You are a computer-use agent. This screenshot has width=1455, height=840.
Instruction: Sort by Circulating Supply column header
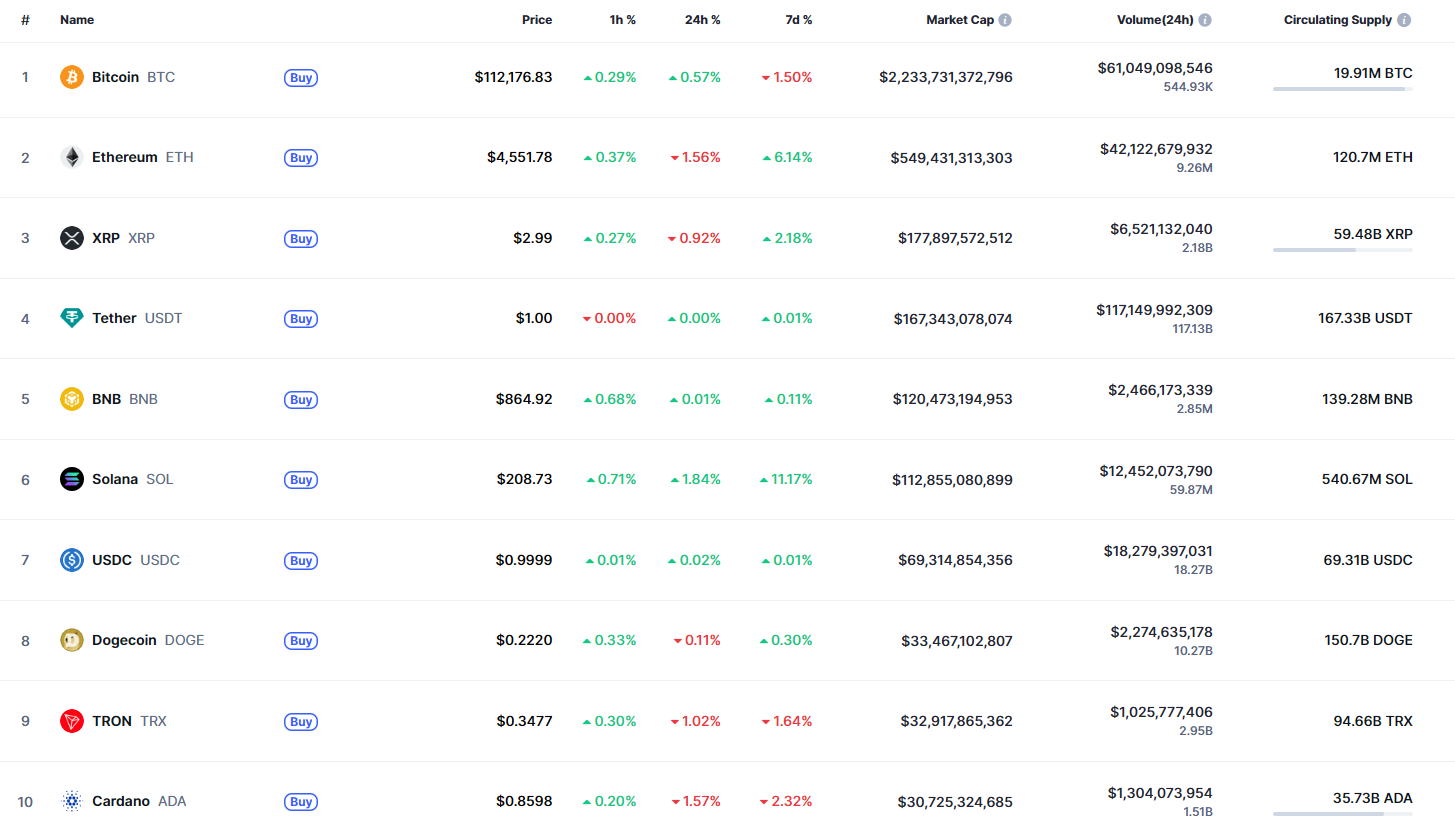1338,20
